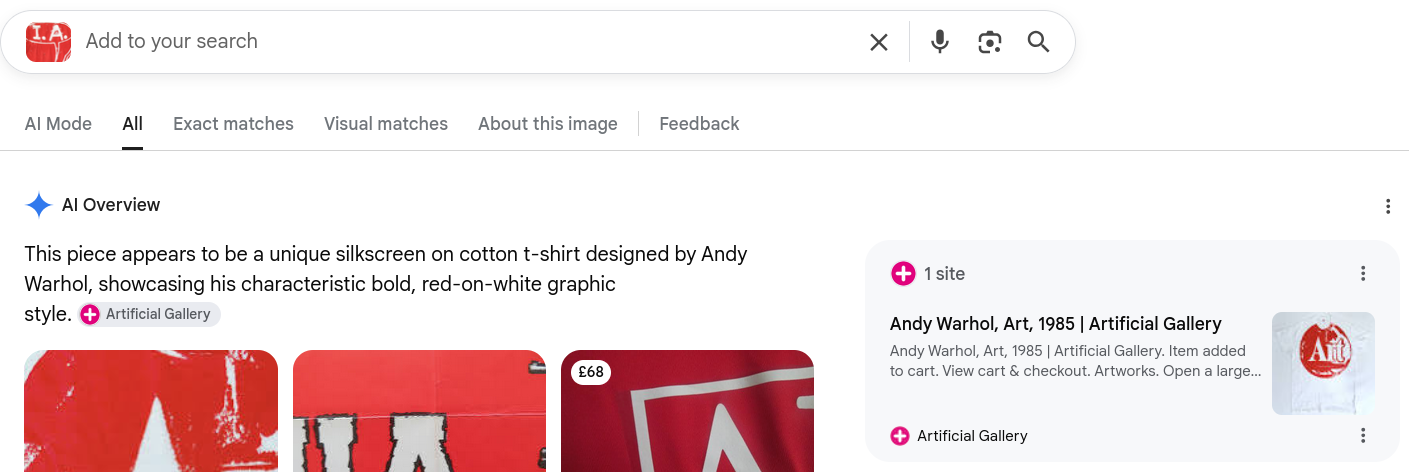Start voice search with microphone icon
The height and width of the screenshot is (472, 1409).
pos(939,42)
